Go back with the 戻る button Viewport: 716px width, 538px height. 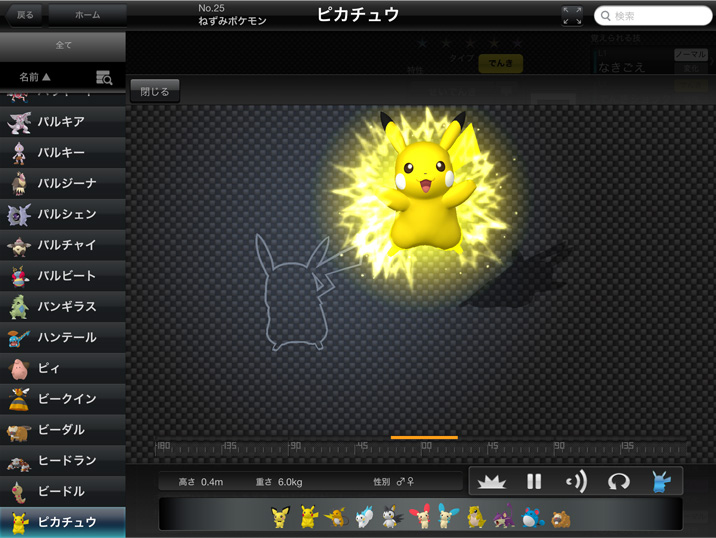(25, 15)
